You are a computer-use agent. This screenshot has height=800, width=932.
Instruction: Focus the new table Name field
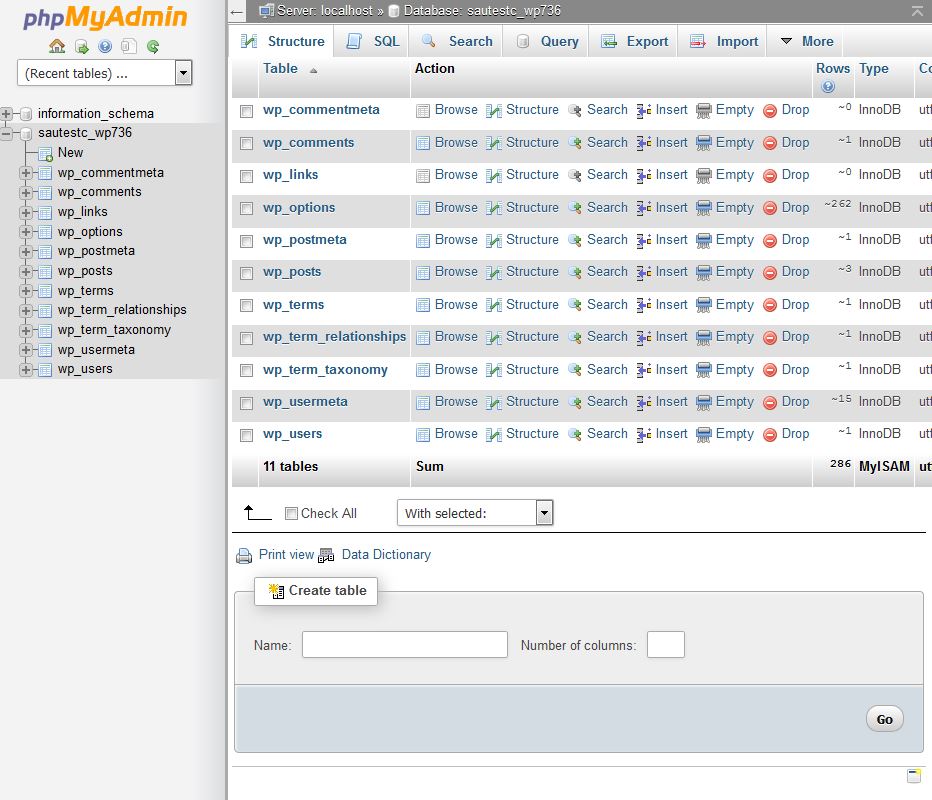click(x=405, y=645)
